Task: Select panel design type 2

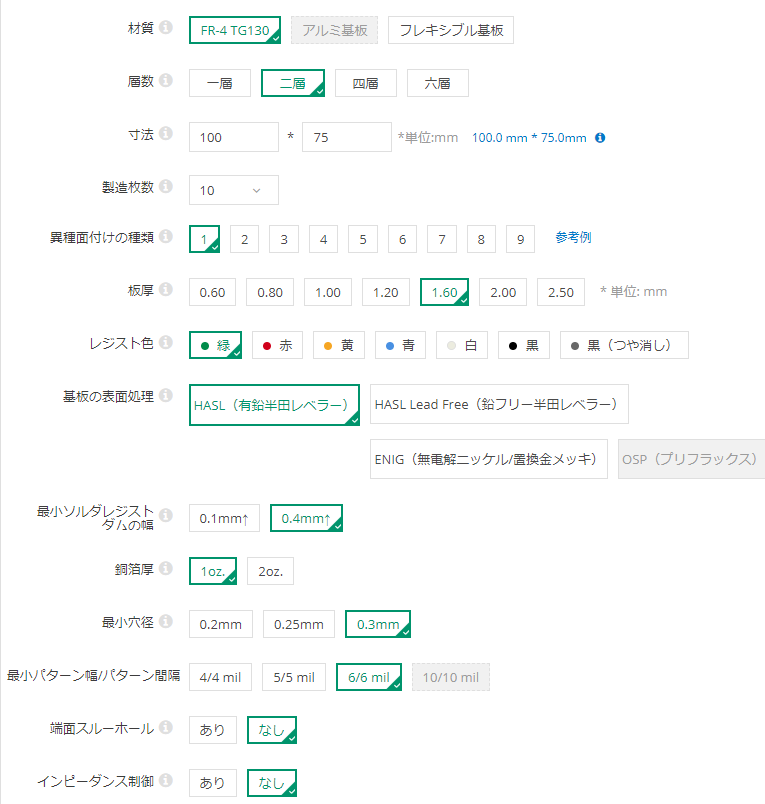Action: (x=245, y=239)
